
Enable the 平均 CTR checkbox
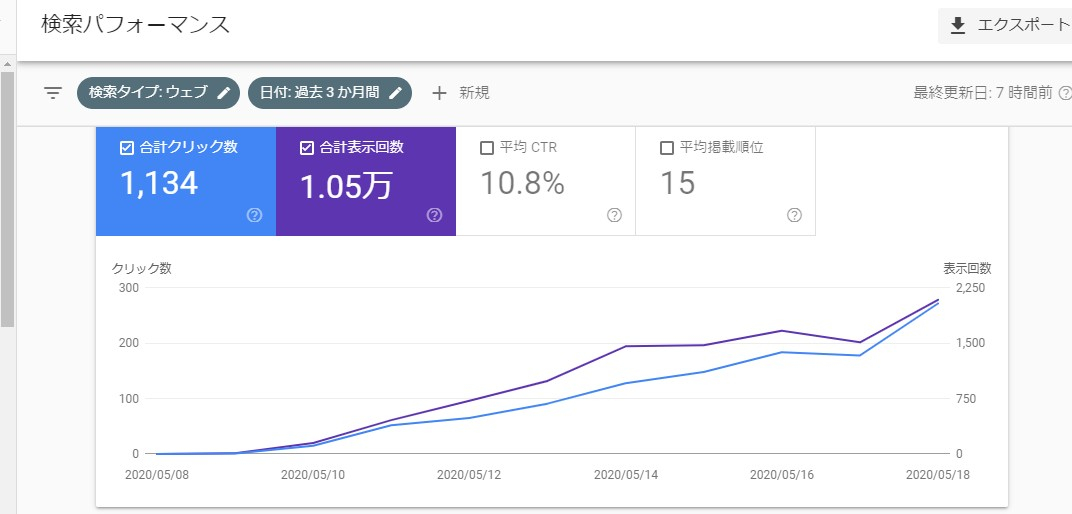(487, 148)
